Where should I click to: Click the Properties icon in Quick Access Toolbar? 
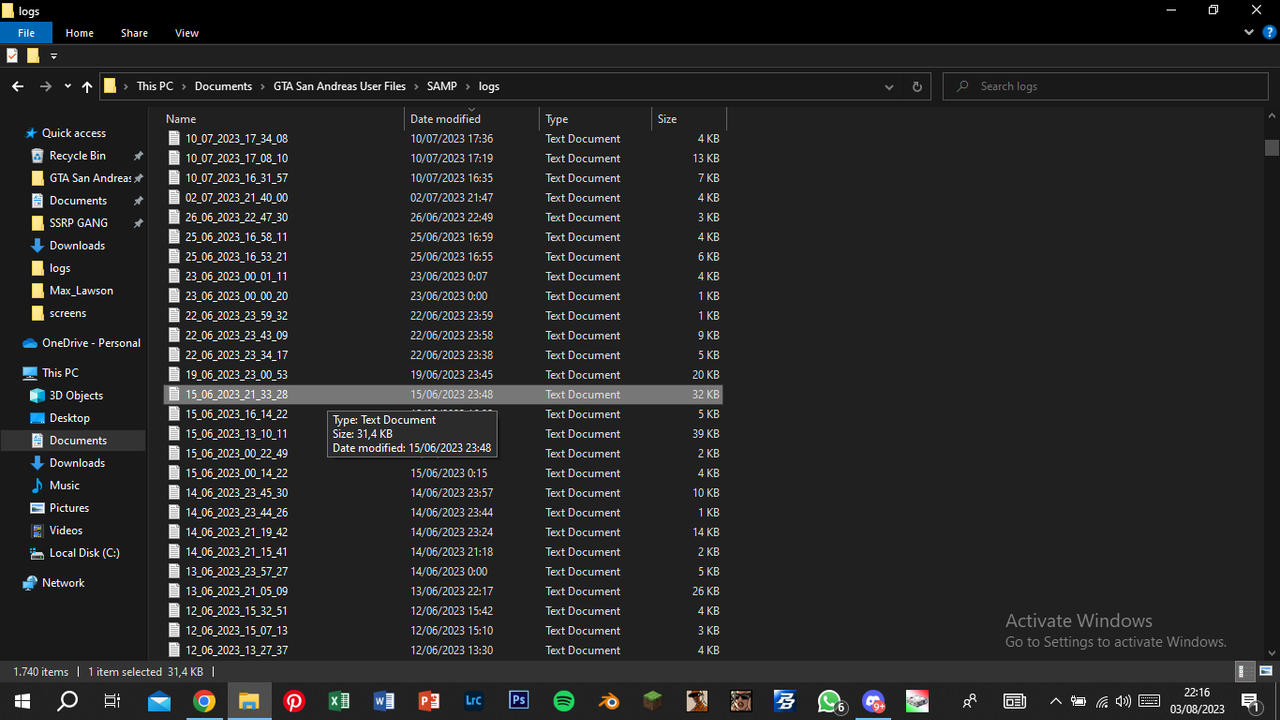tap(12, 56)
